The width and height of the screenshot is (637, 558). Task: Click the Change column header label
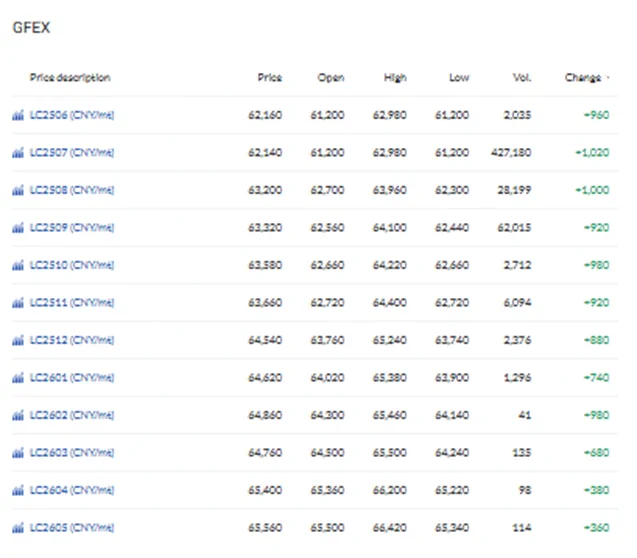click(583, 78)
